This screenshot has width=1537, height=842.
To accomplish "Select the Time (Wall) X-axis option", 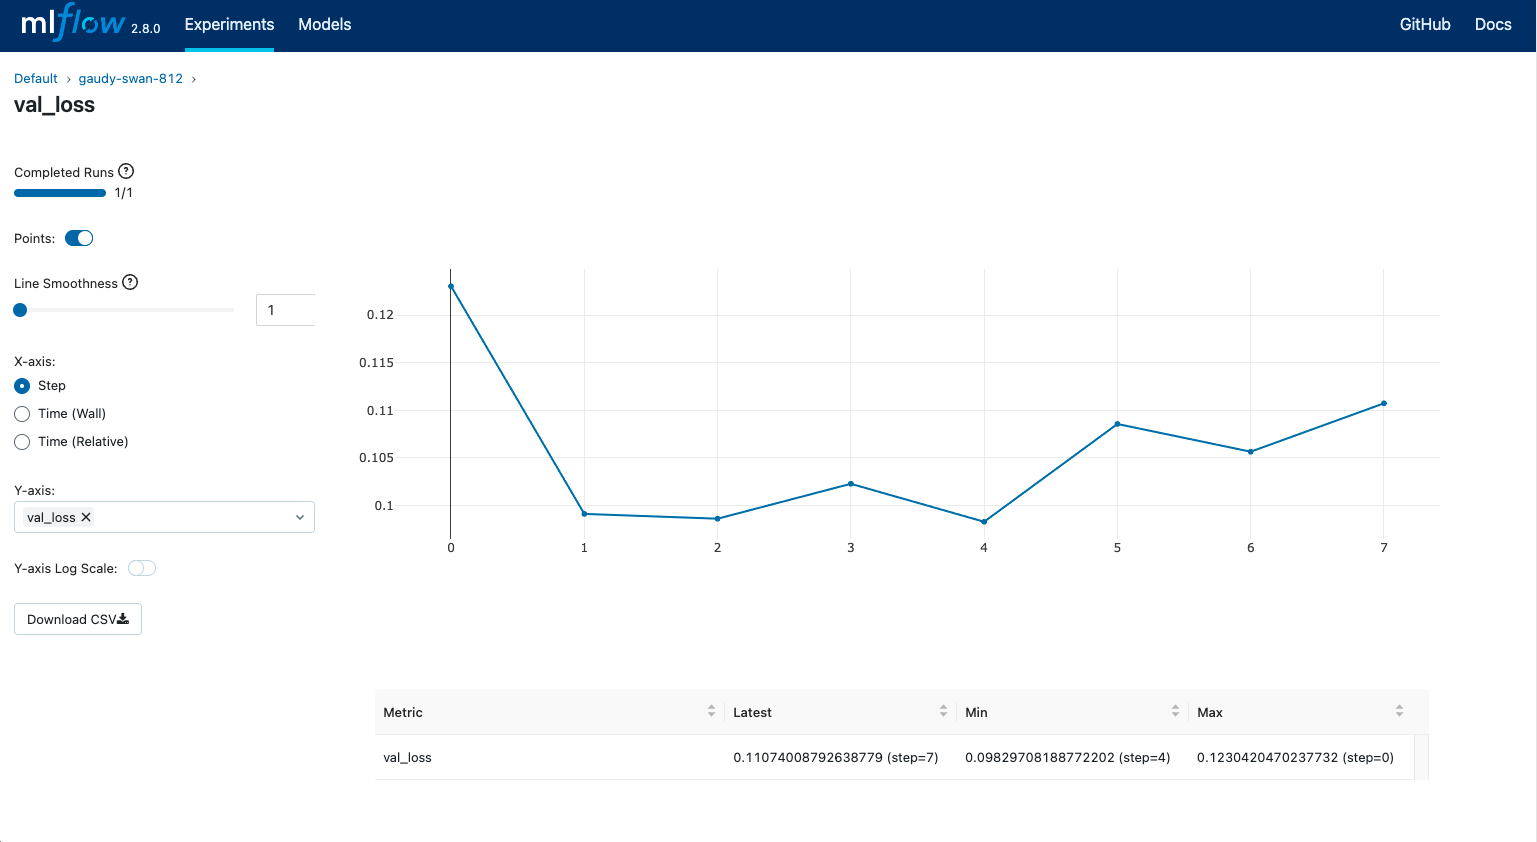I will point(21,413).
